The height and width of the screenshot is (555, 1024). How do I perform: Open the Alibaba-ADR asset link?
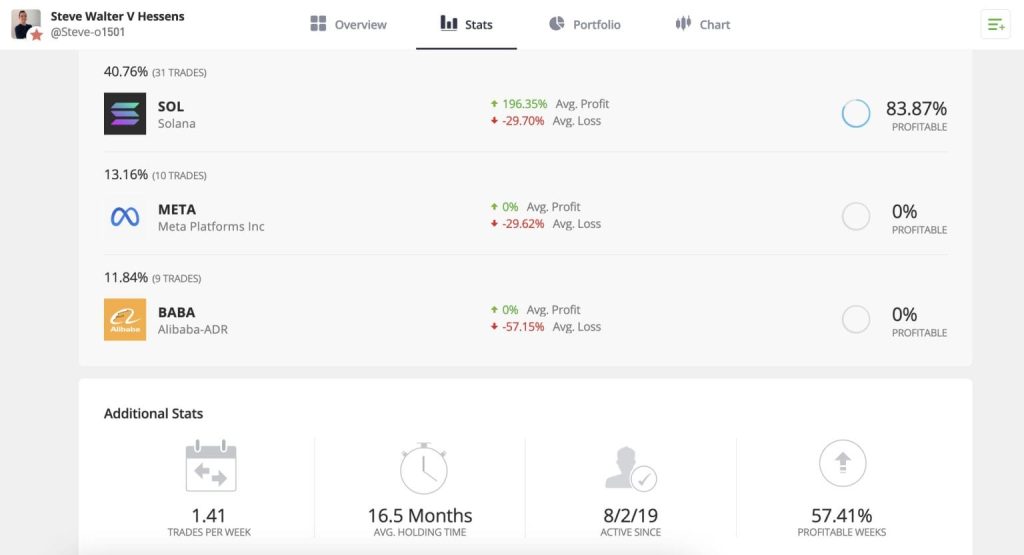(x=193, y=330)
